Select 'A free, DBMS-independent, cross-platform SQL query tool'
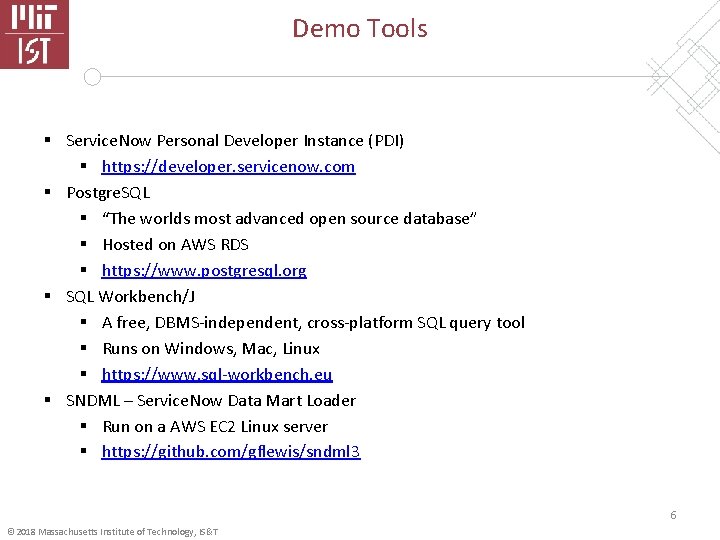 coord(313,323)
